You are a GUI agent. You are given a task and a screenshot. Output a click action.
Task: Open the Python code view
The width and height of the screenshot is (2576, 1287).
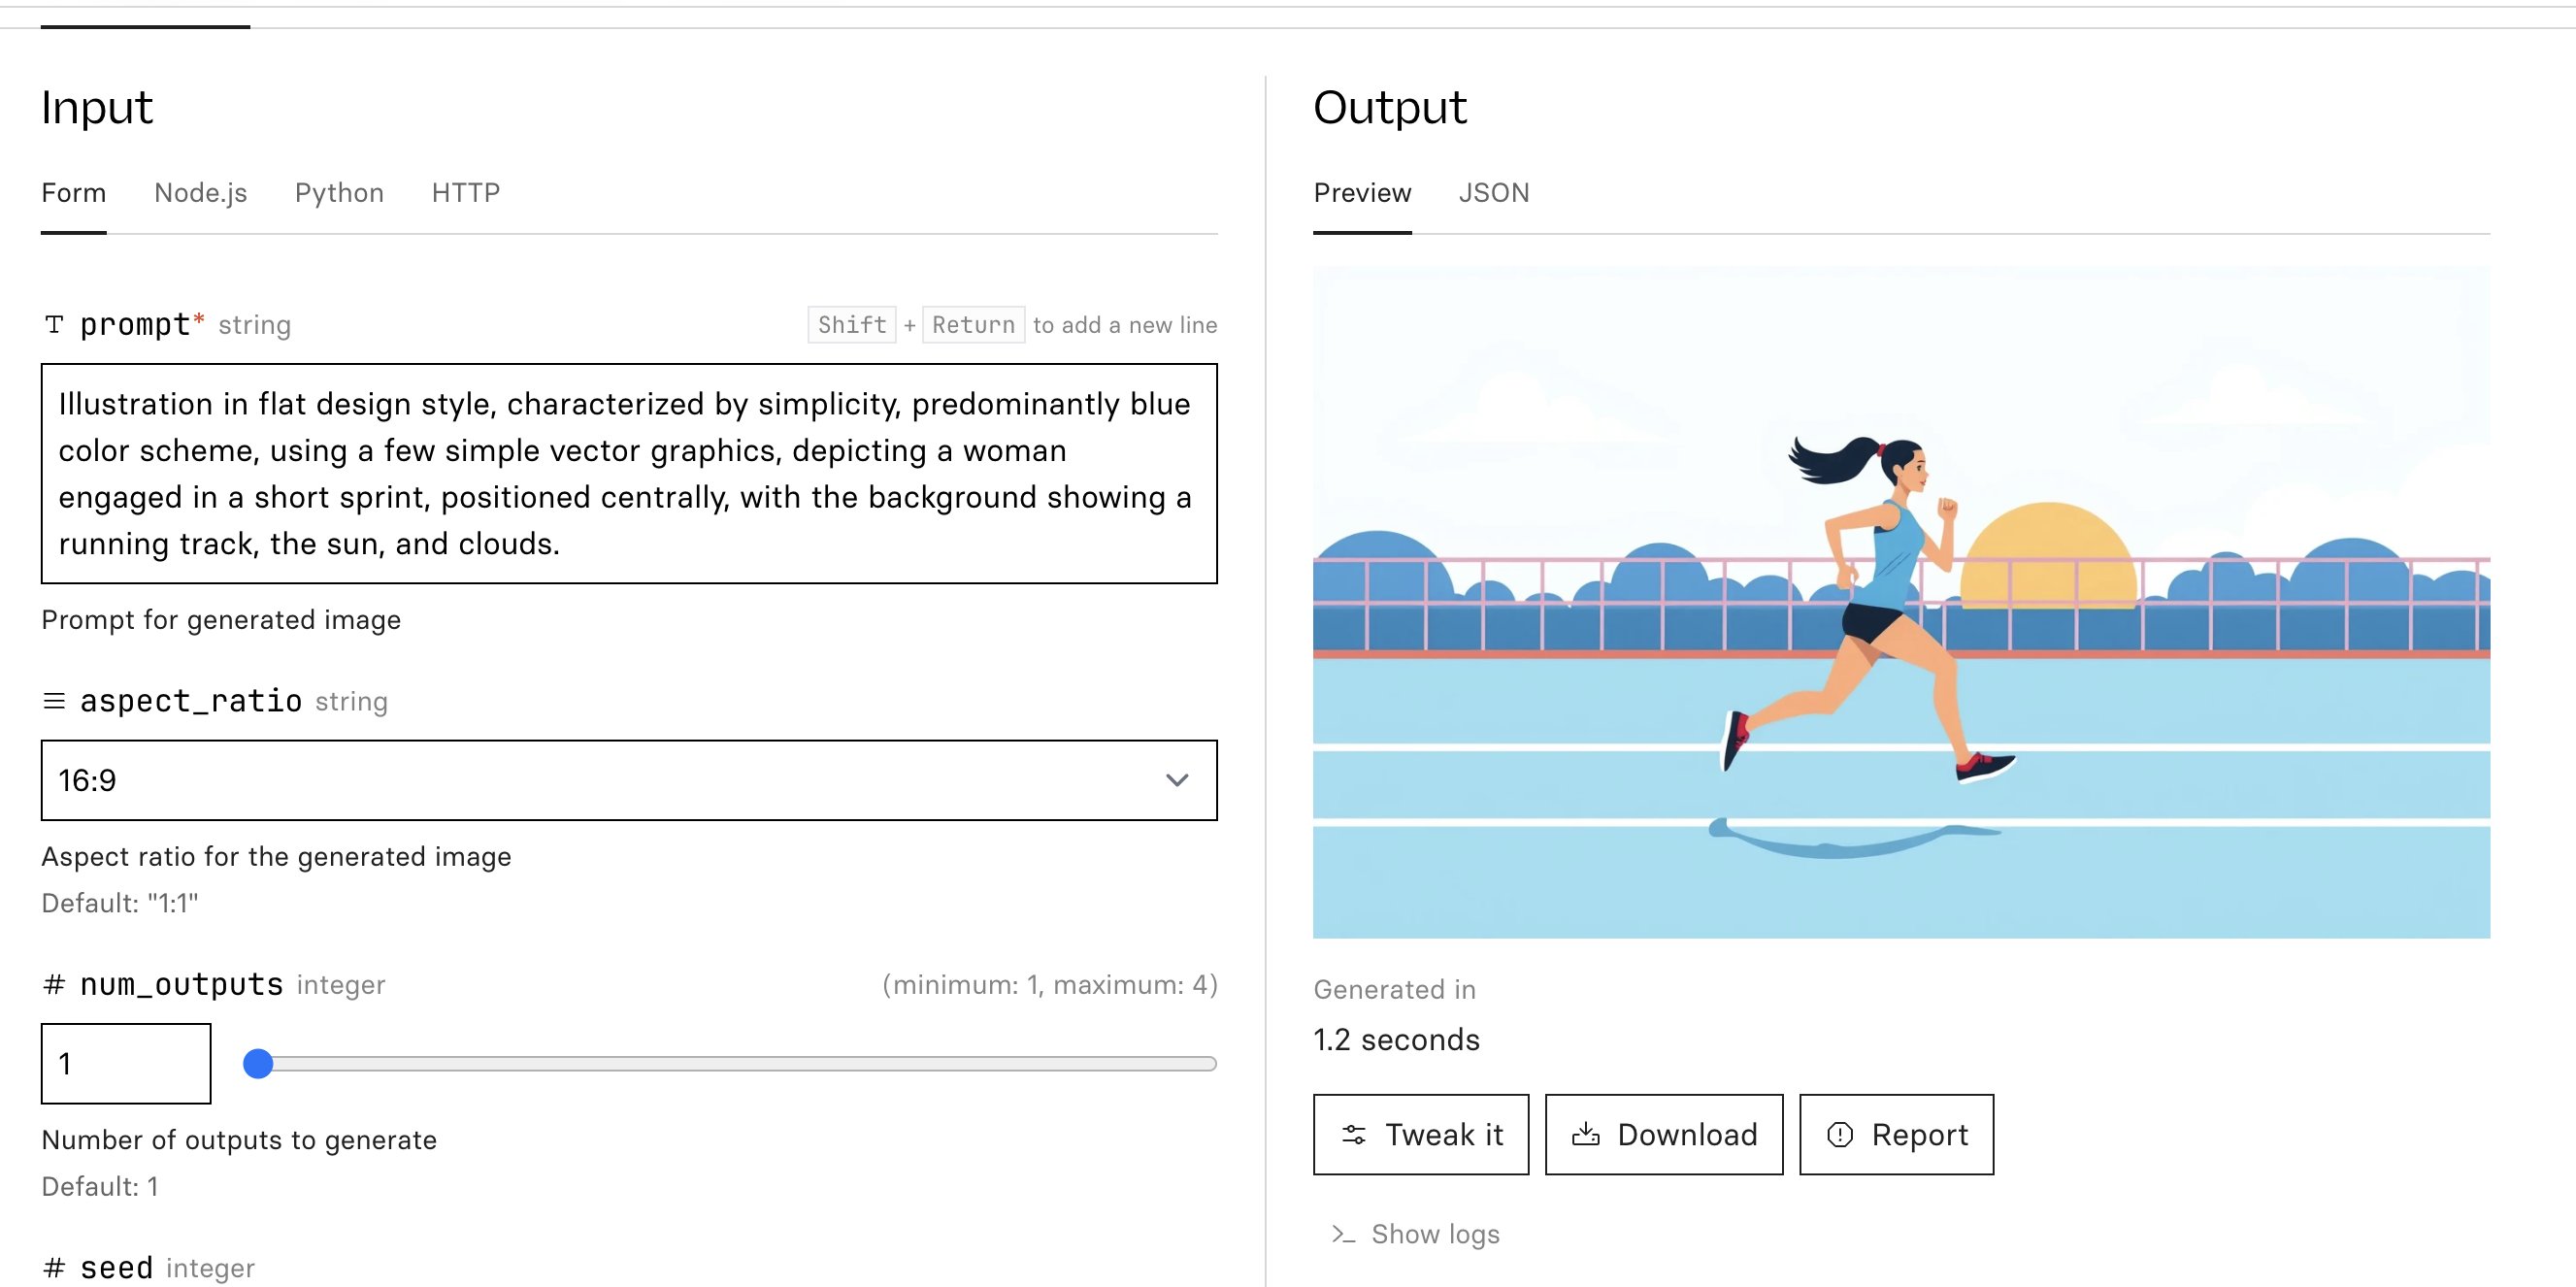pyautogui.click(x=337, y=192)
